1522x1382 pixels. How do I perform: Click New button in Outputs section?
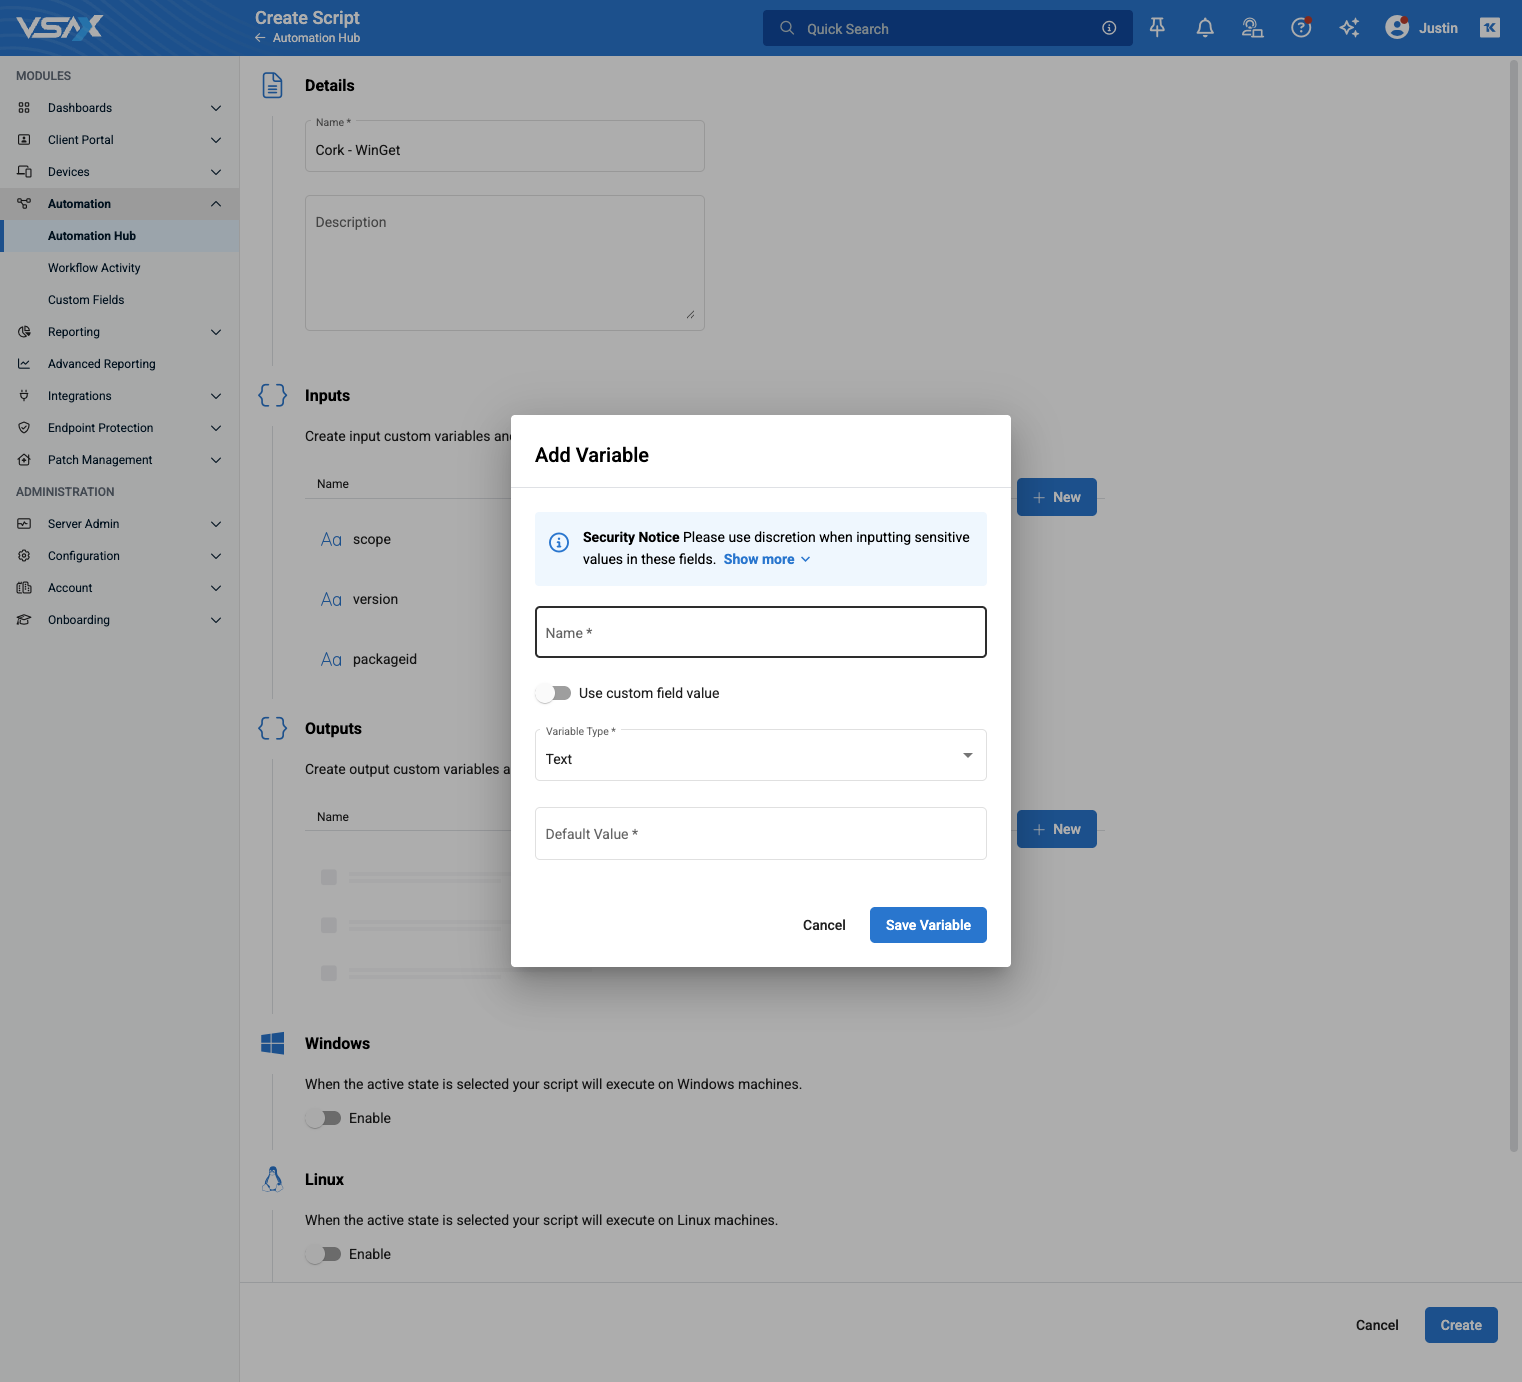click(x=1057, y=829)
